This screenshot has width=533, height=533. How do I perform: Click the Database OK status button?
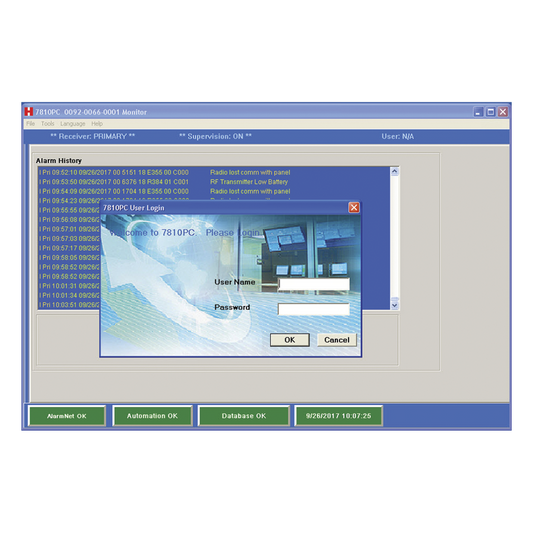coord(244,416)
